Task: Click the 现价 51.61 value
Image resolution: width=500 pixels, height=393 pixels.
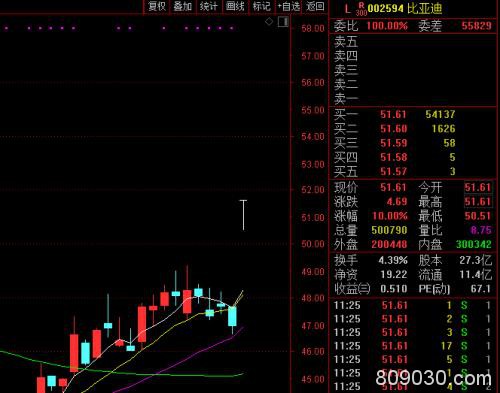Action: [x=393, y=187]
